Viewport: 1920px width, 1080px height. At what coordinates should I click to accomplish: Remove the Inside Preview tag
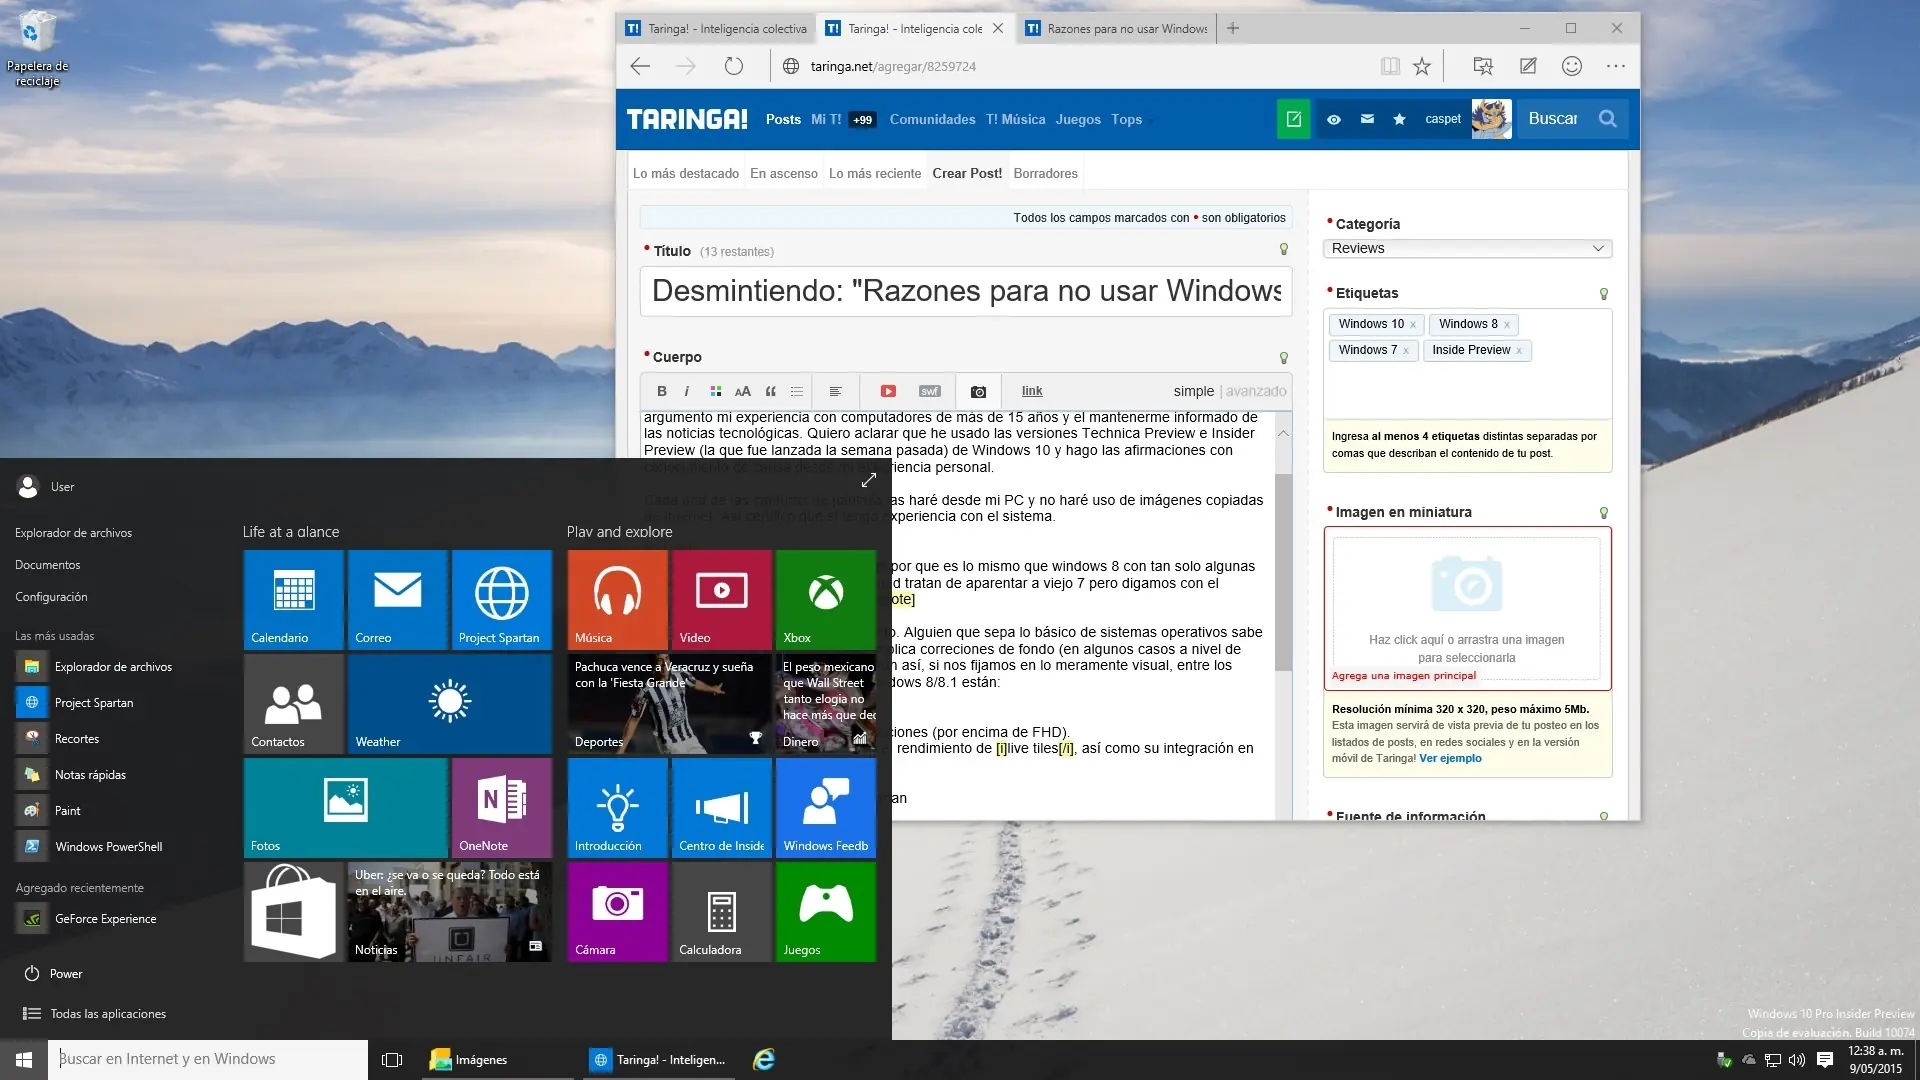[1519, 350]
